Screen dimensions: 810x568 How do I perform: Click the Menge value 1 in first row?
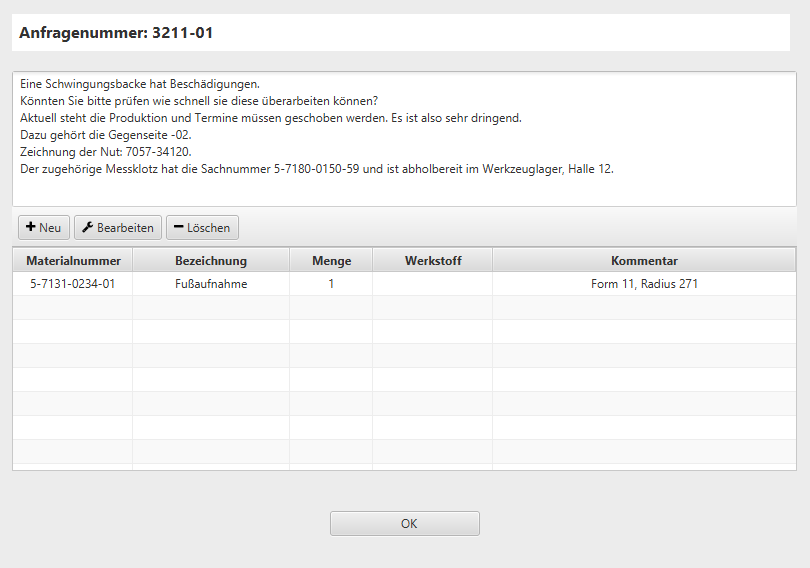tap(331, 284)
